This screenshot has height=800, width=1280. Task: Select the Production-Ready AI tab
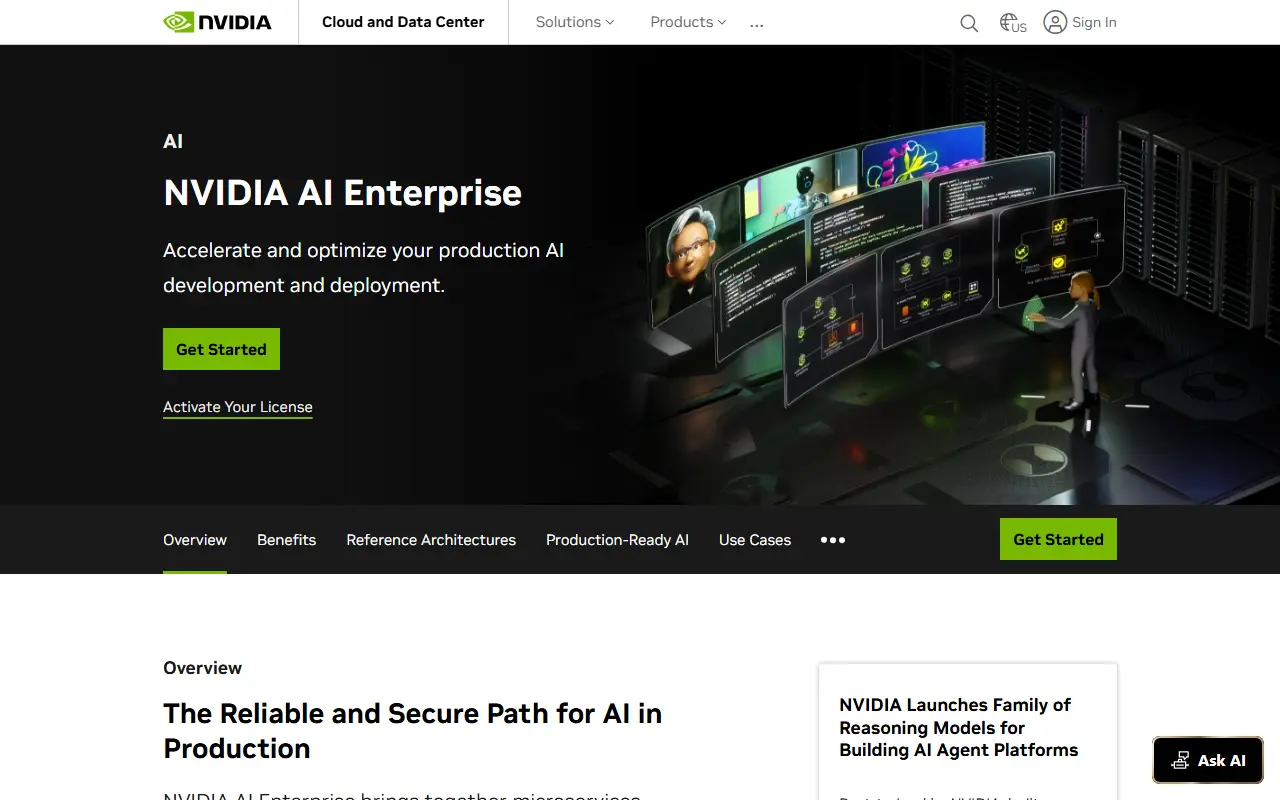click(x=617, y=540)
